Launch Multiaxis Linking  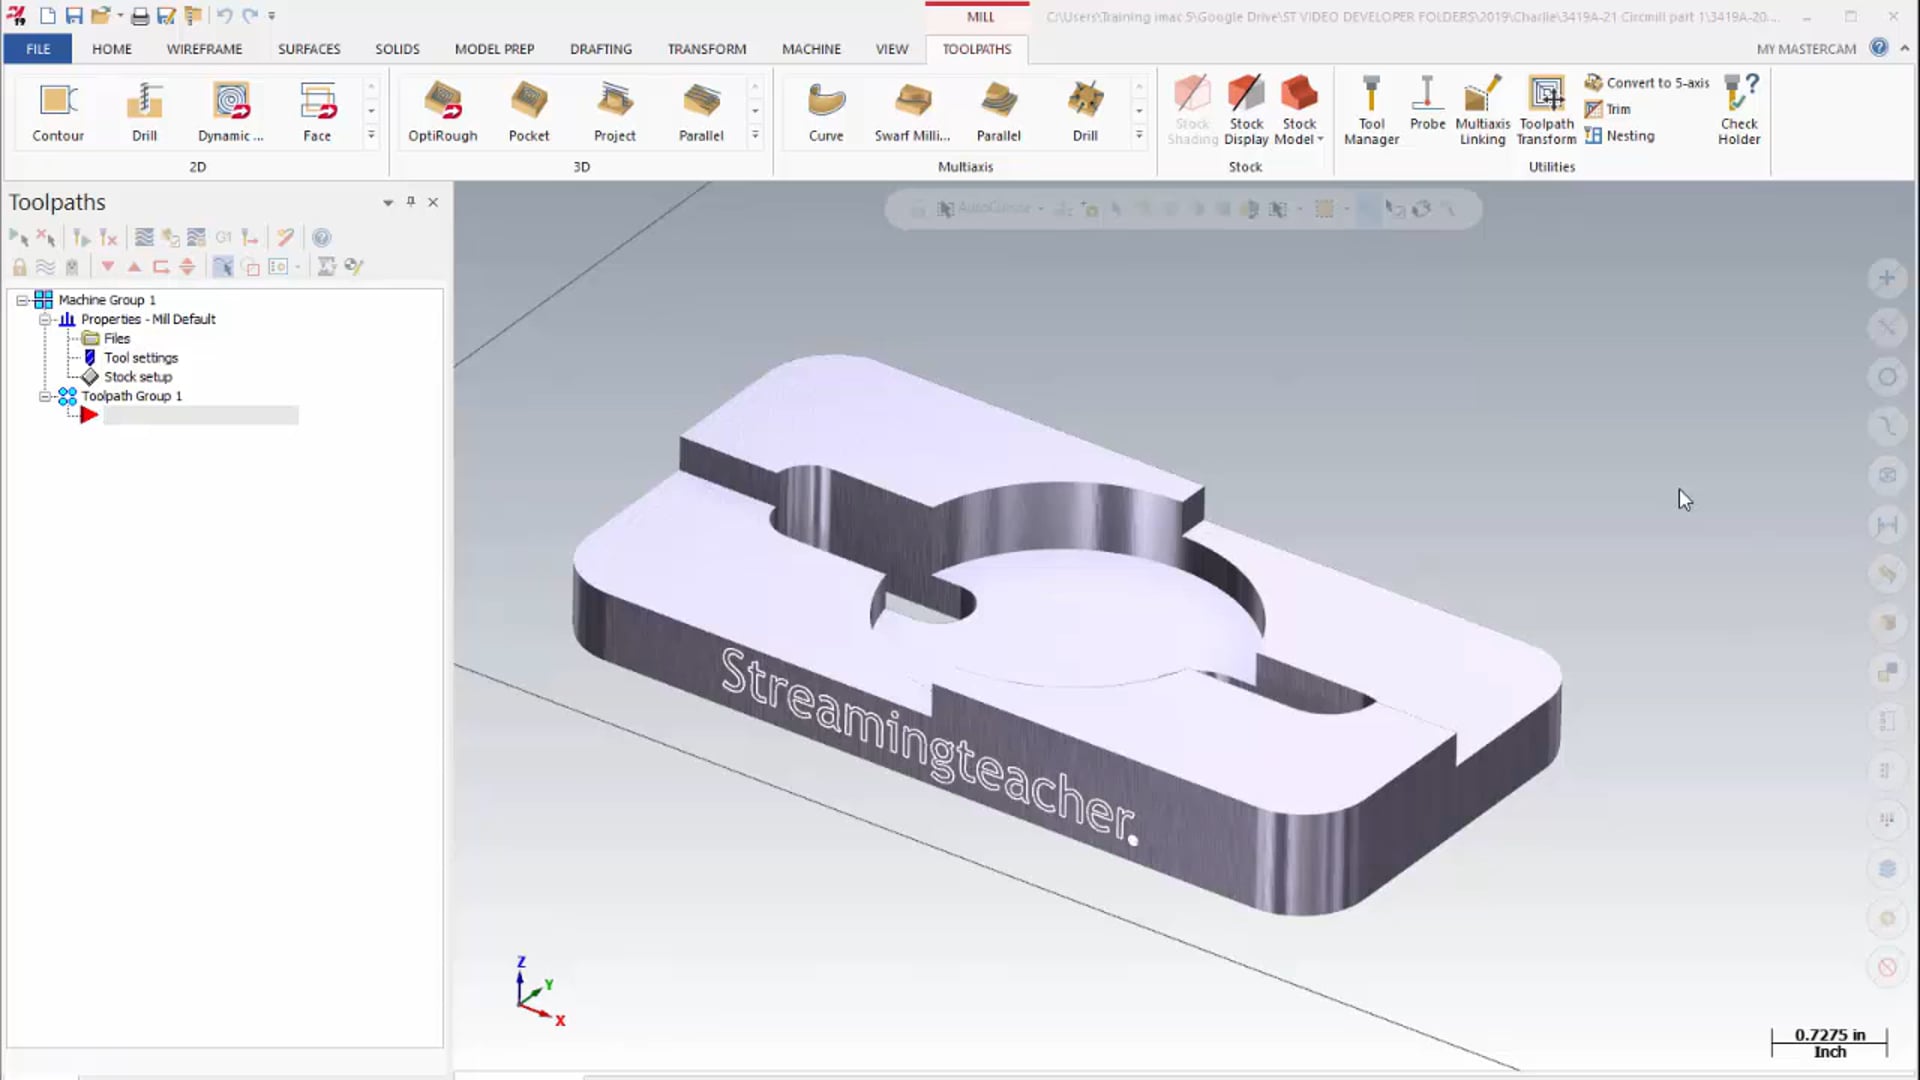point(1482,111)
